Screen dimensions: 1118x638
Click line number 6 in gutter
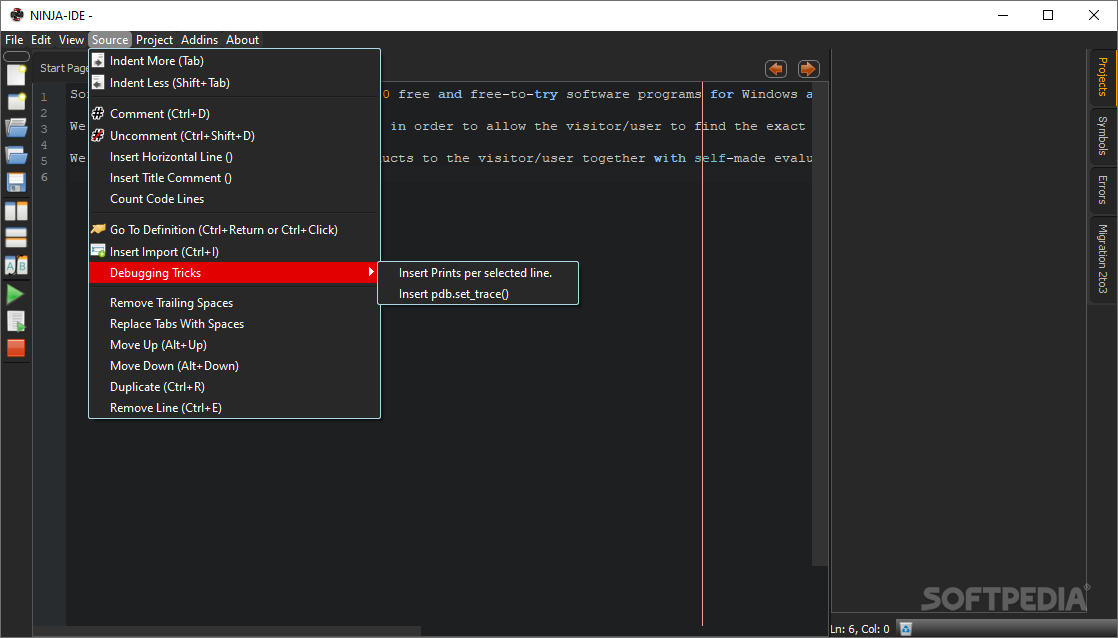pyautogui.click(x=44, y=177)
